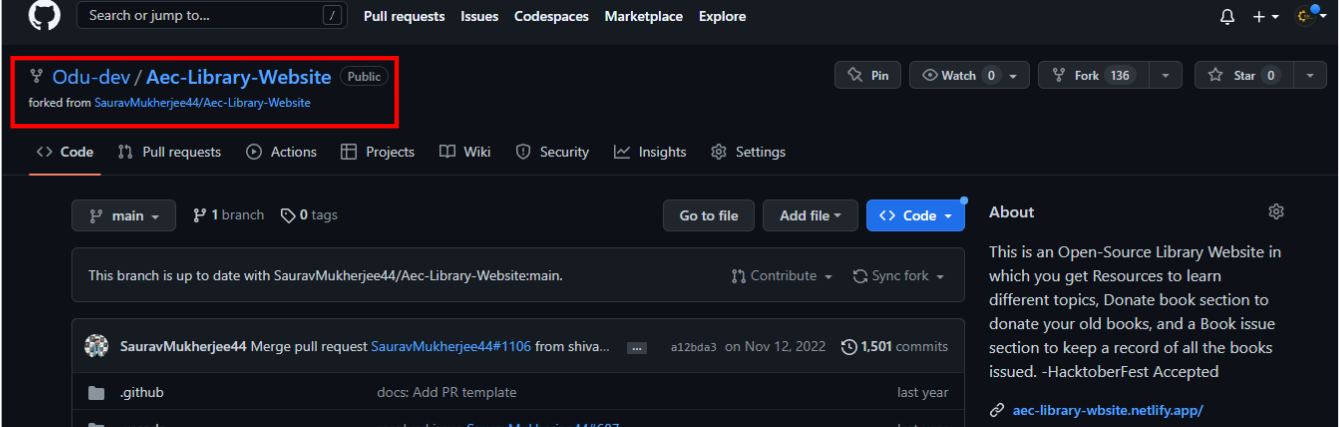Switch to the Security tab
This screenshot has height=427, width=1339.
(x=552, y=152)
